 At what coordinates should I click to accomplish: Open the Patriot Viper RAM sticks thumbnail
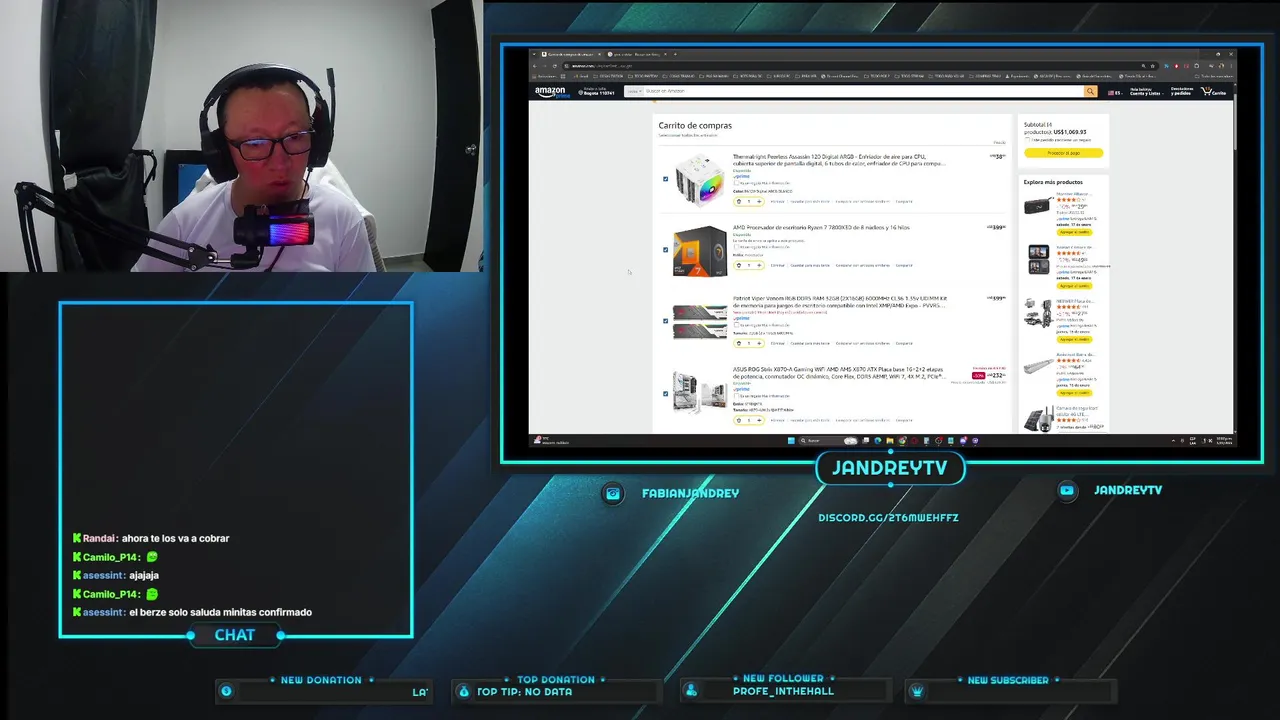tap(699, 321)
